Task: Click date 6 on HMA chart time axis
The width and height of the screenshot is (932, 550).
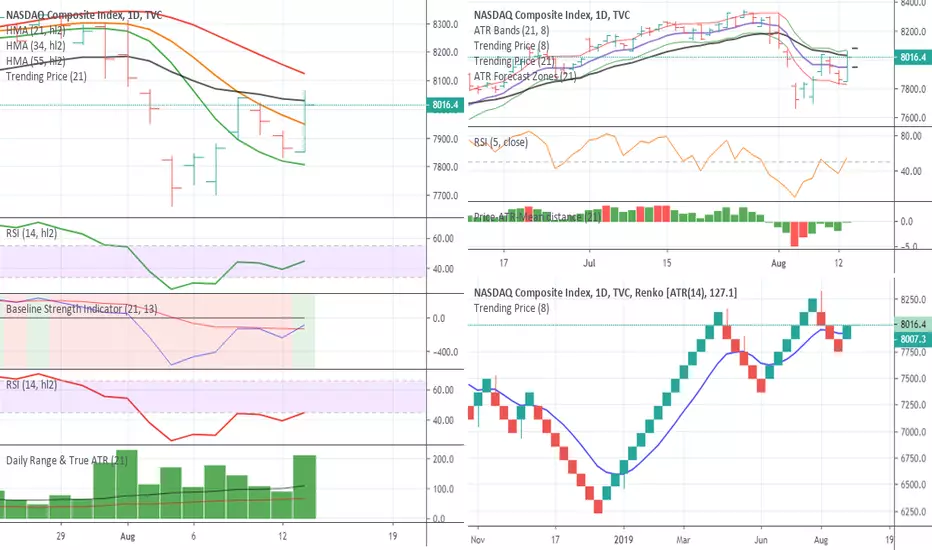Action: point(194,536)
